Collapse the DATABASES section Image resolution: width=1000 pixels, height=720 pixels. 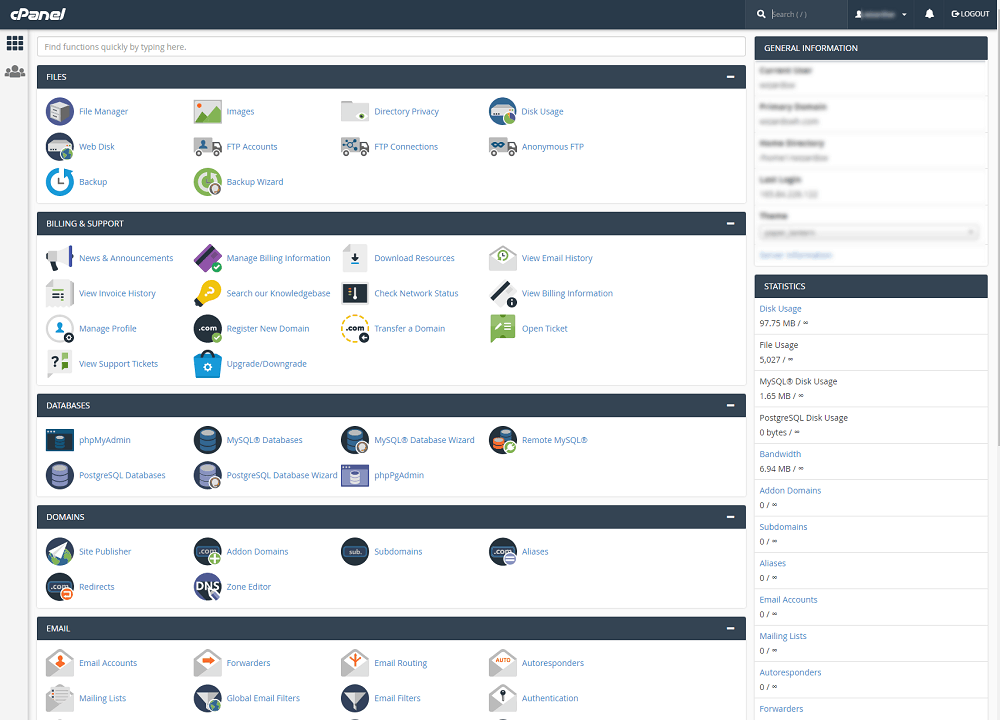(x=730, y=406)
